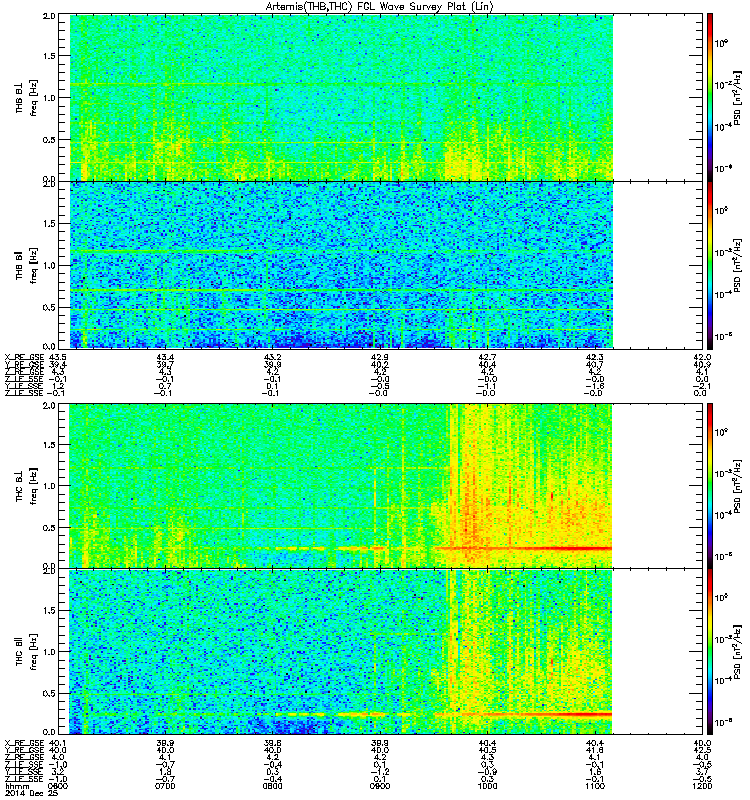Click the PSD [nT²/Hz] label of the THB B⊥ colorbar
This screenshot has width=750, height=800.
[x=737, y=98]
